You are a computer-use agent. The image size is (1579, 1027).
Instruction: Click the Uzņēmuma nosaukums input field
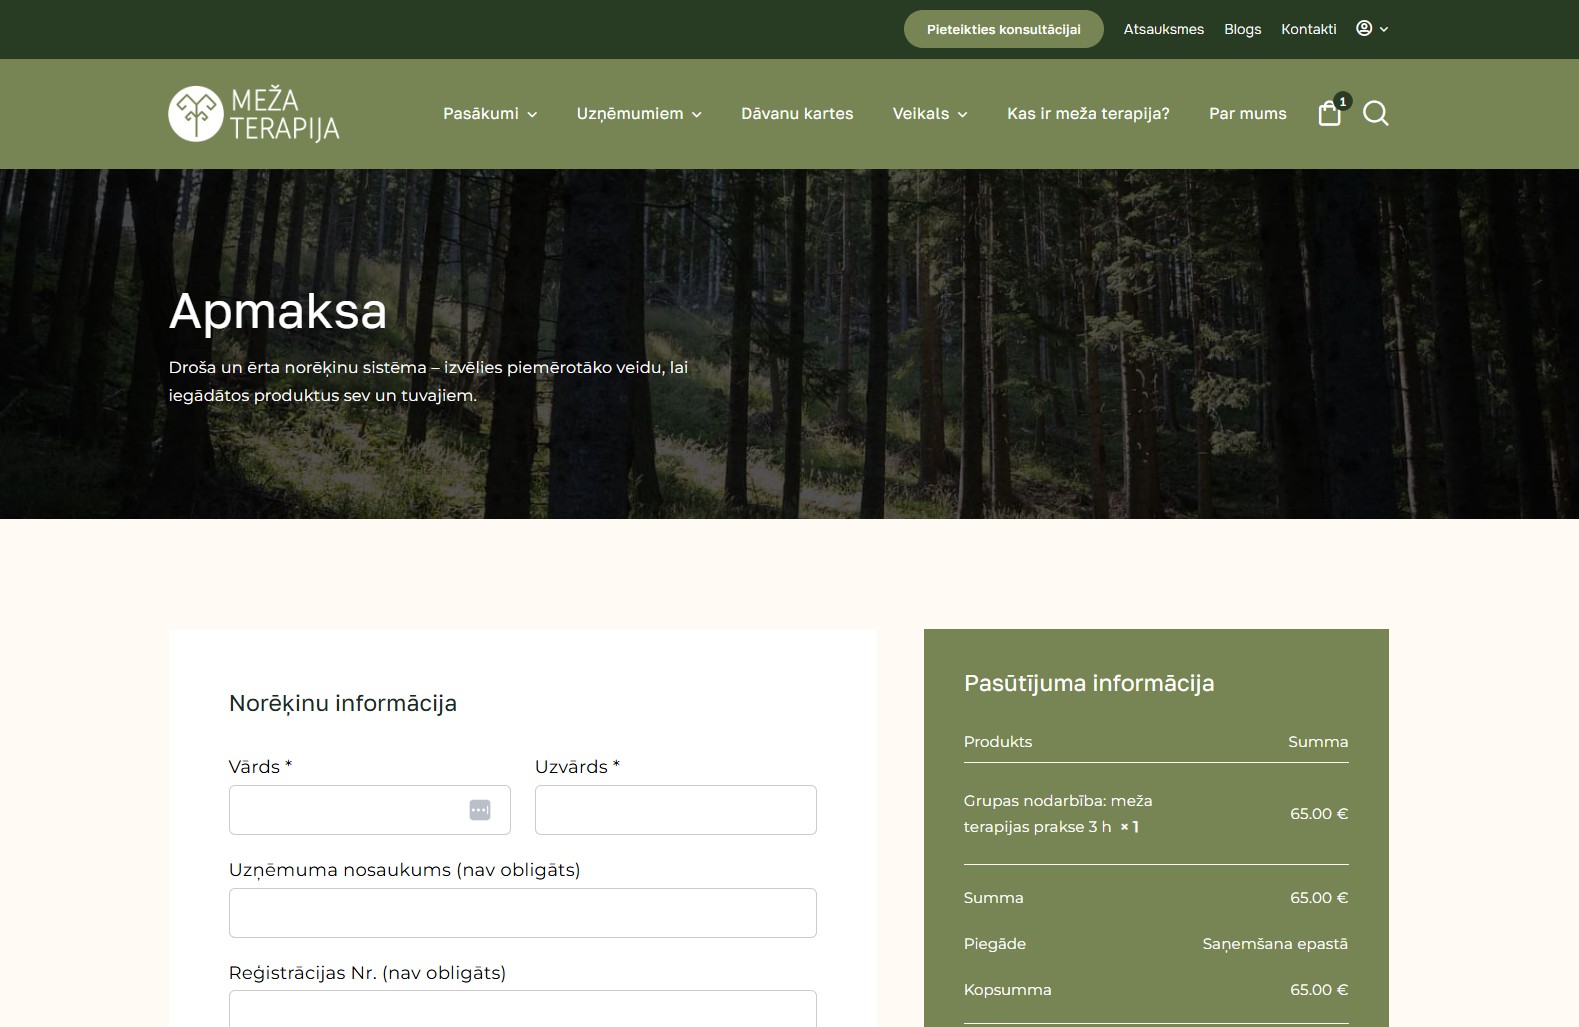coord(522,913)
